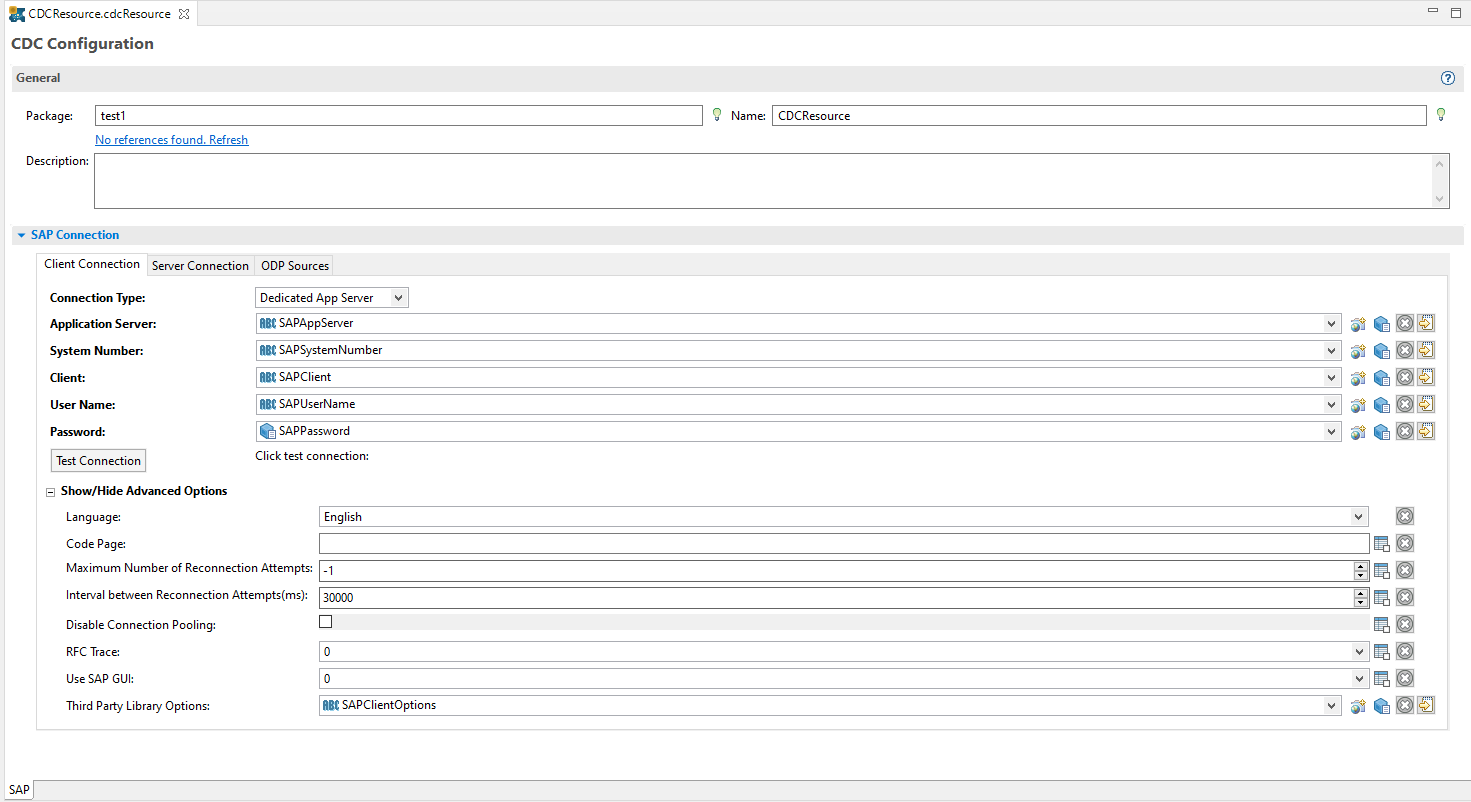Open the Connection Type dropdown
The image size is (1471, 802).
[x=399, y=298]
